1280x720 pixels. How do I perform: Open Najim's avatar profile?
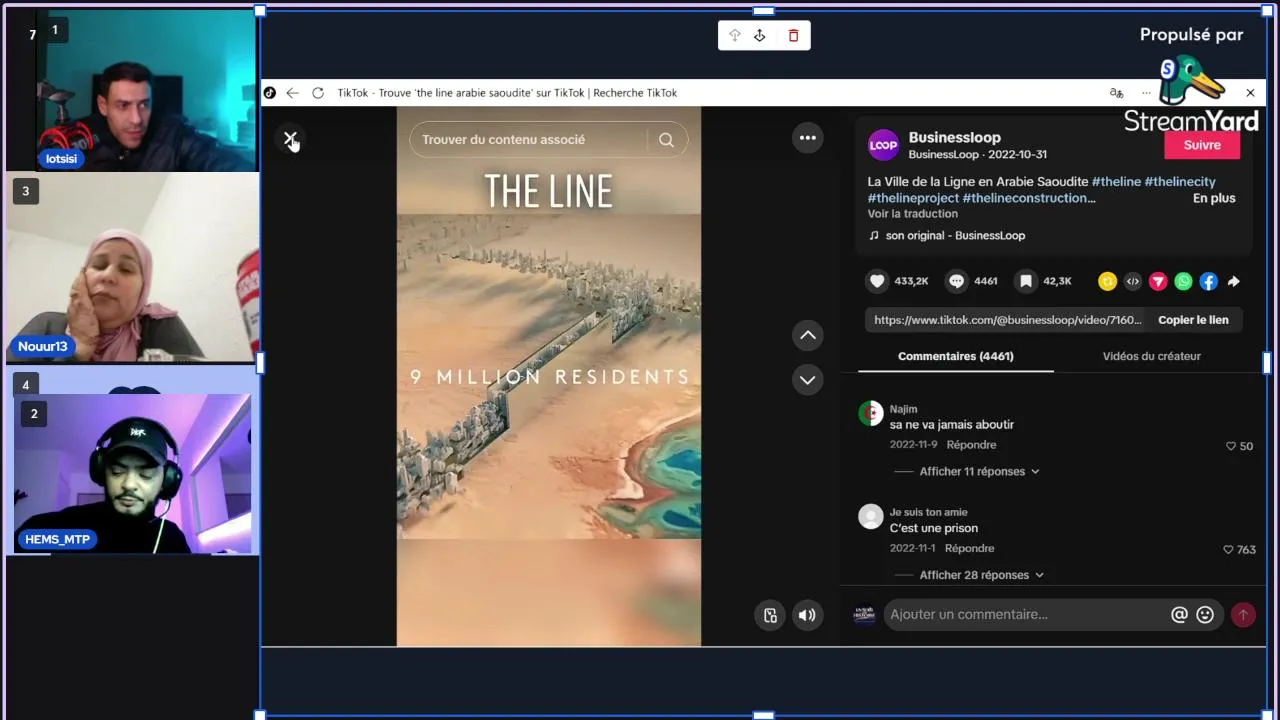(871, 413)
